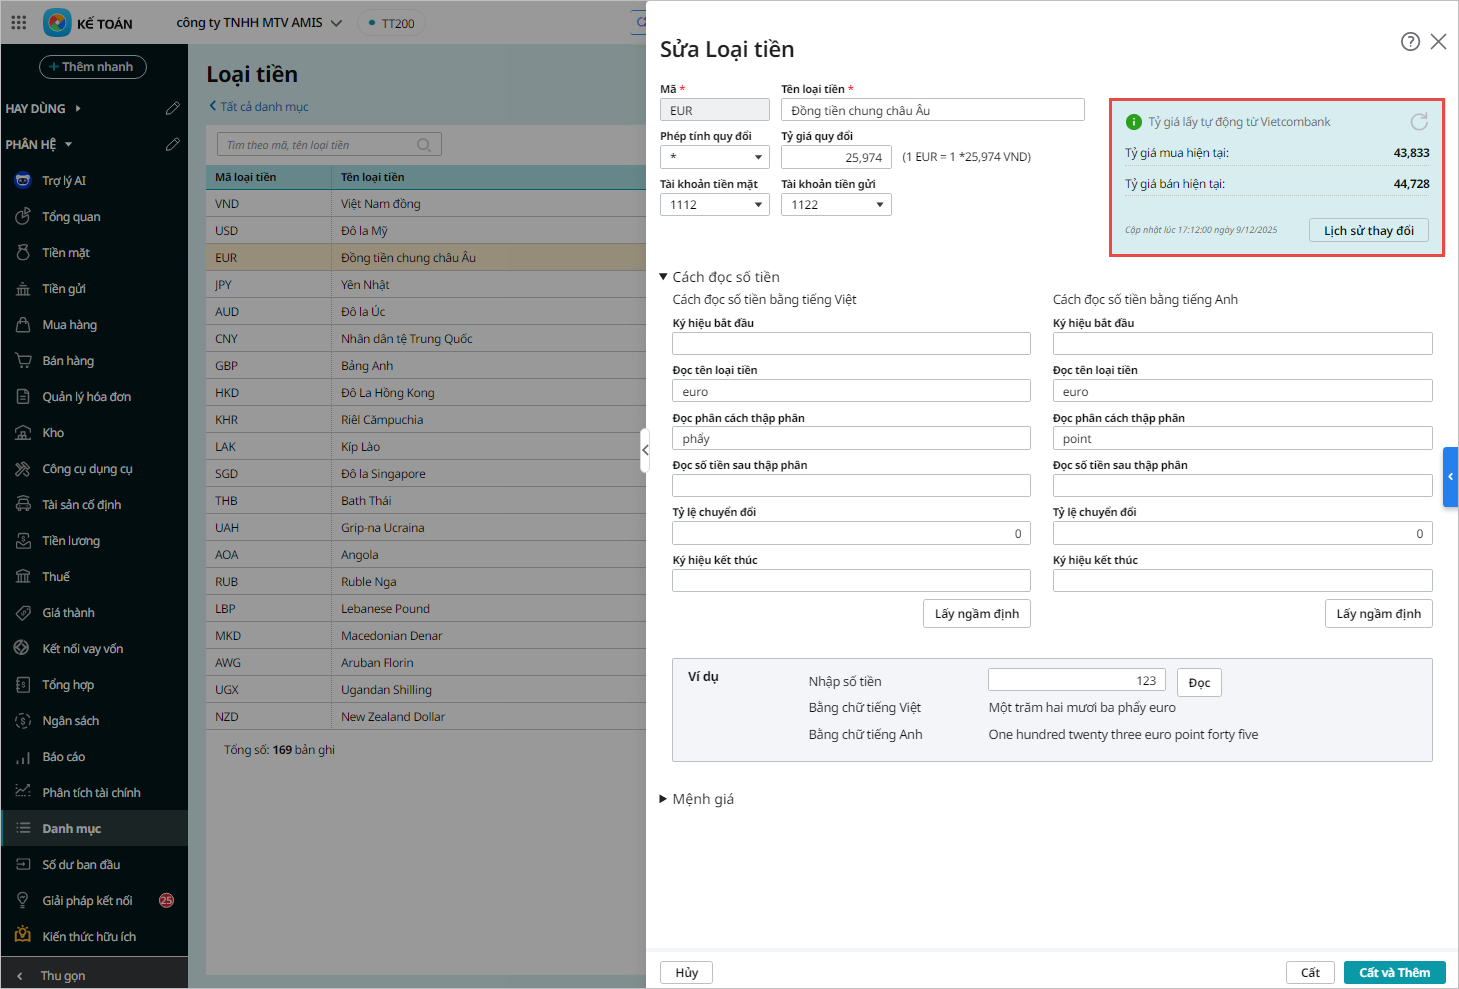Open the Phép tính quy đổi dropdown
This screenshot has width=1459, height=989.
coord(714,157)
